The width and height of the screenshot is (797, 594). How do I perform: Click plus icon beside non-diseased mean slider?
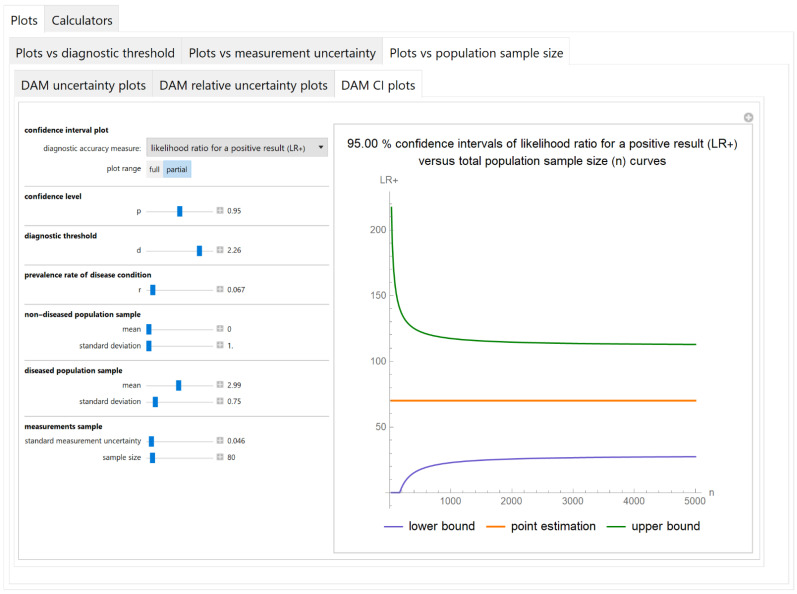220,328
